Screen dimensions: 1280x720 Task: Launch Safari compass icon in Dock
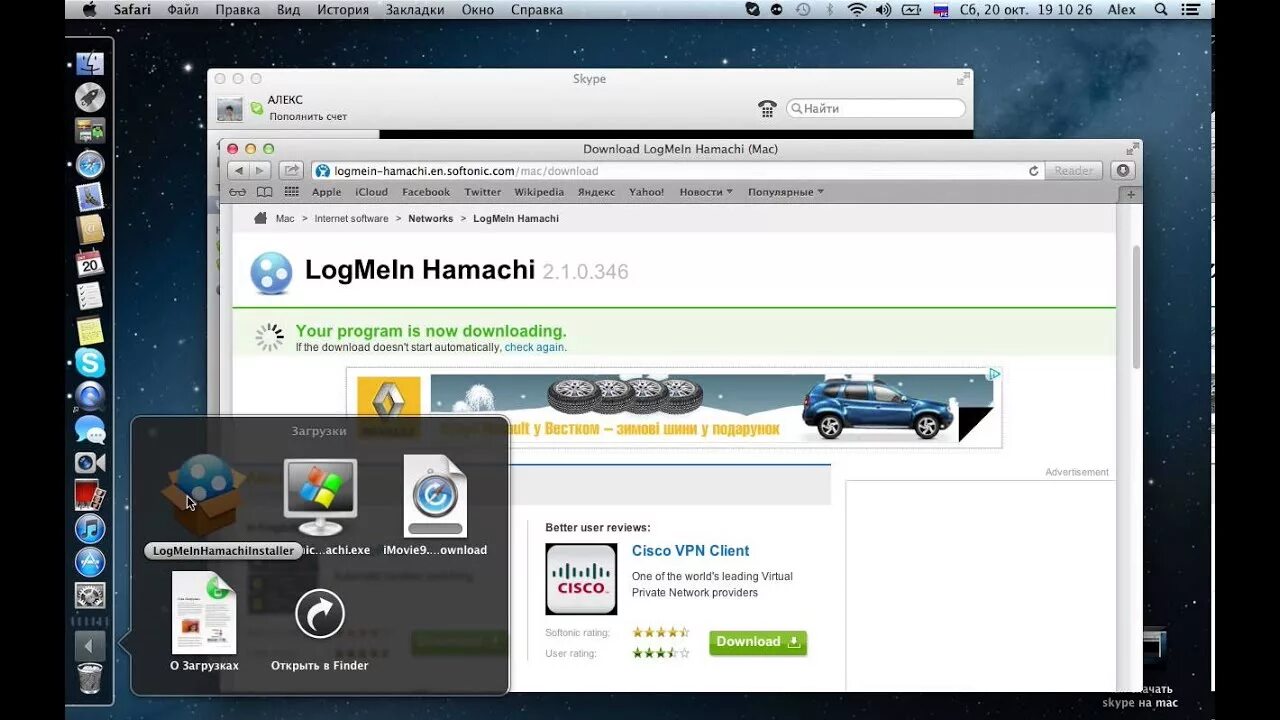[90, 164]
